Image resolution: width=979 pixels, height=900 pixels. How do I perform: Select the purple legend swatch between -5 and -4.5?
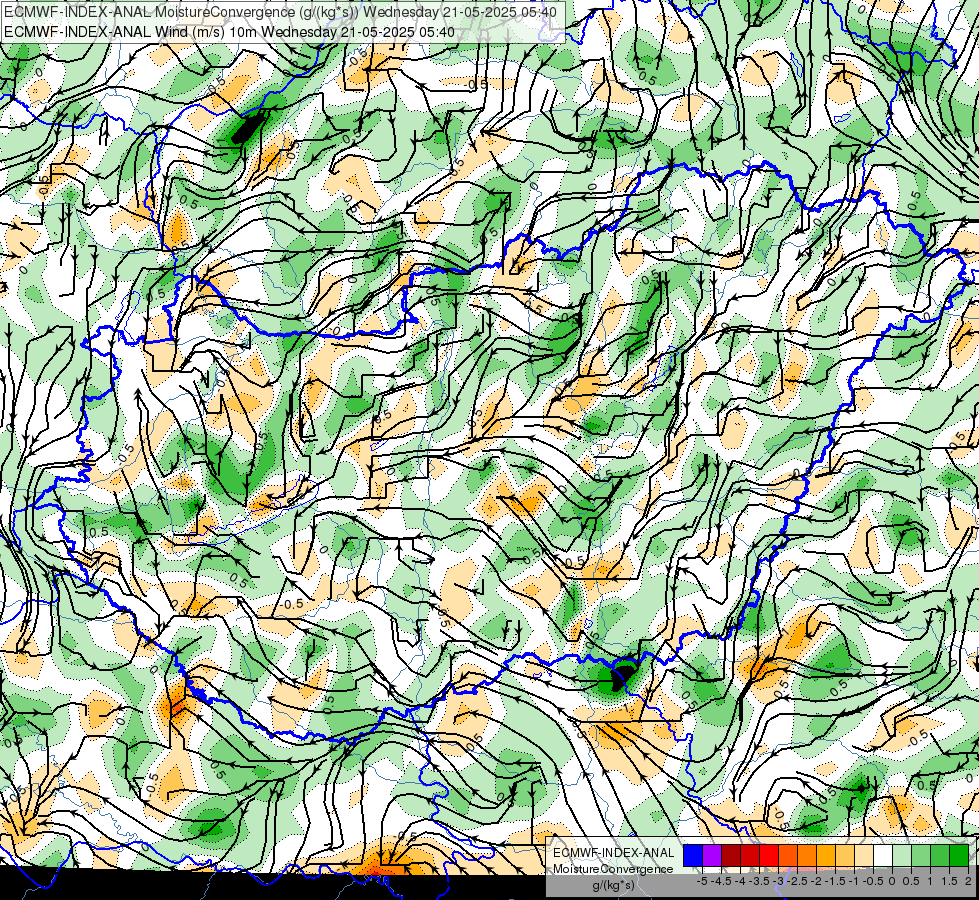(712, 855)
